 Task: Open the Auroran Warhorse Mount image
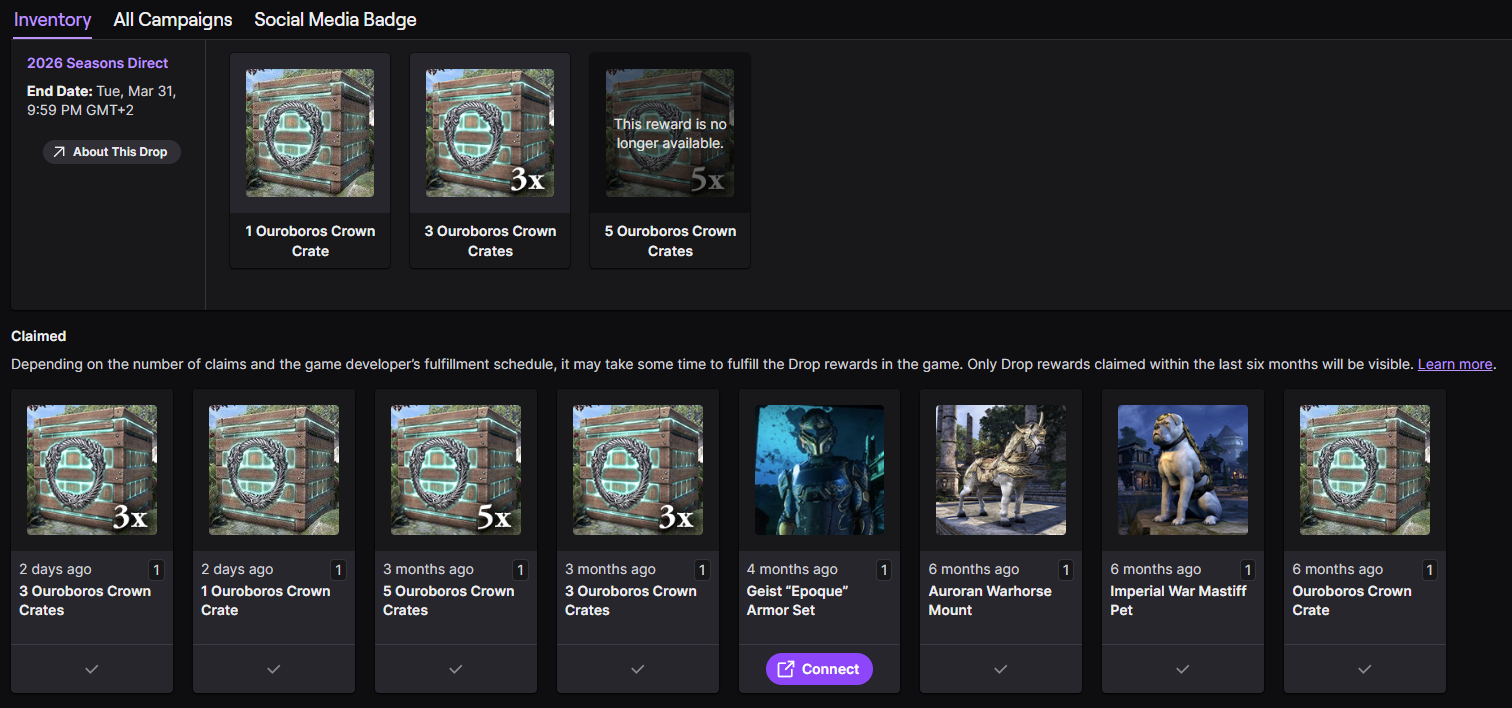[x=1001, y=470]
